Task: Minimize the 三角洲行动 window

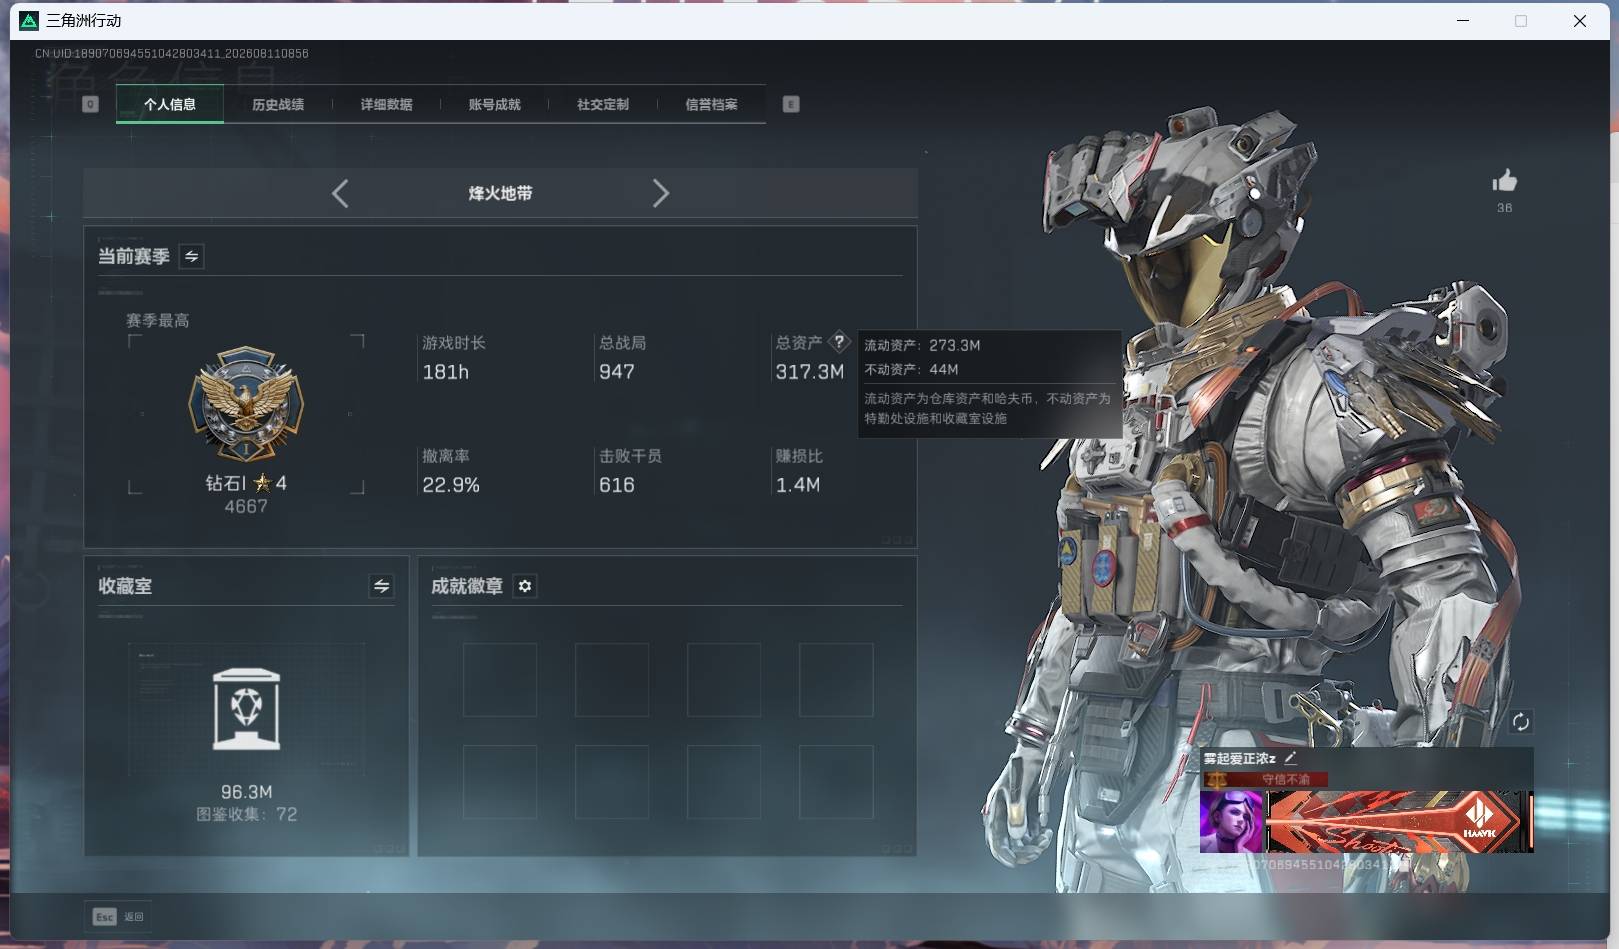Action: click(x=1463, y=20)
